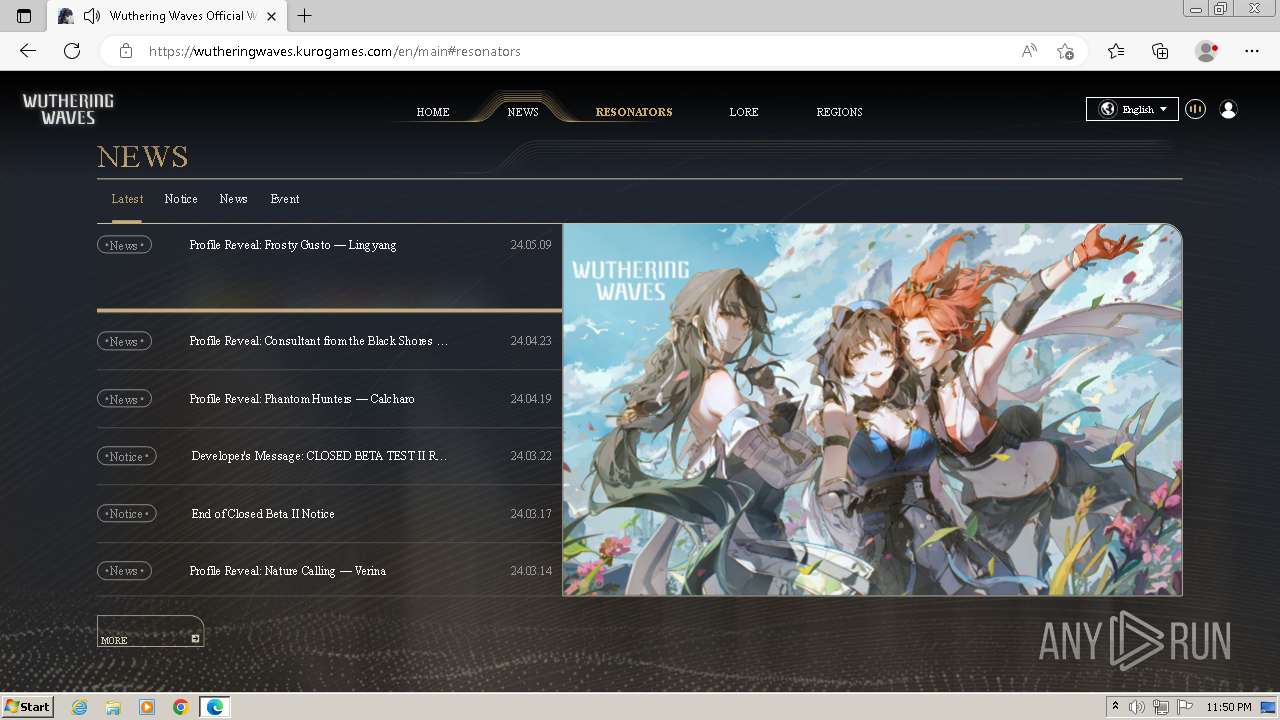
Task: Select Microsoft Edge taskbar button
Action: [215, 707]
